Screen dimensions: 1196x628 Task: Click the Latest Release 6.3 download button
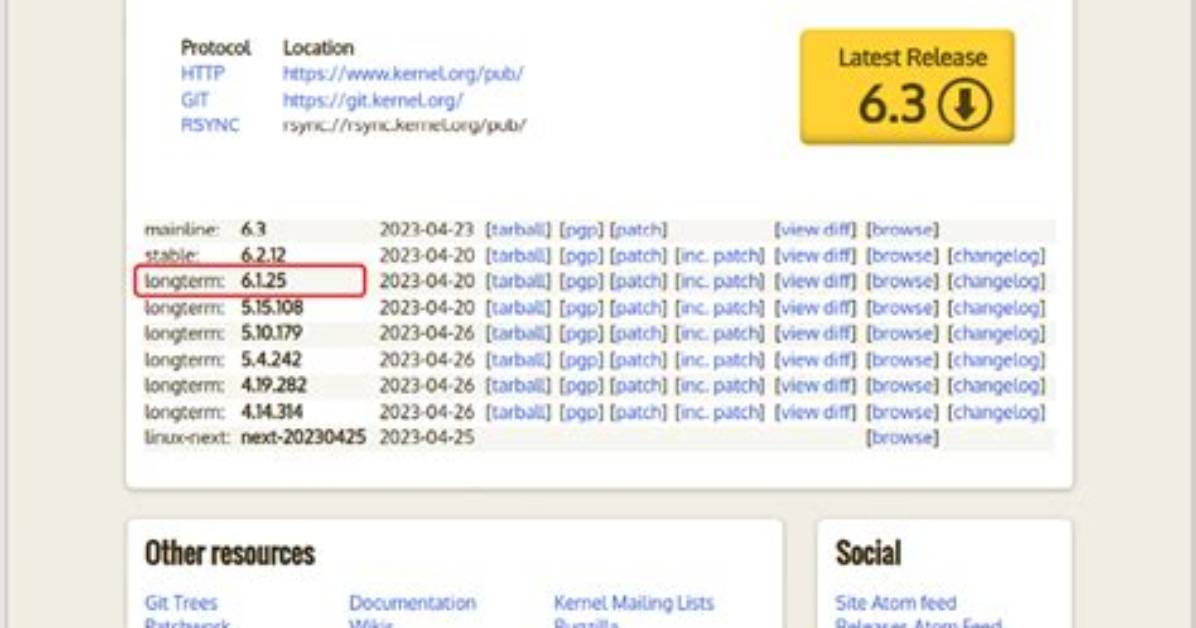907,86
